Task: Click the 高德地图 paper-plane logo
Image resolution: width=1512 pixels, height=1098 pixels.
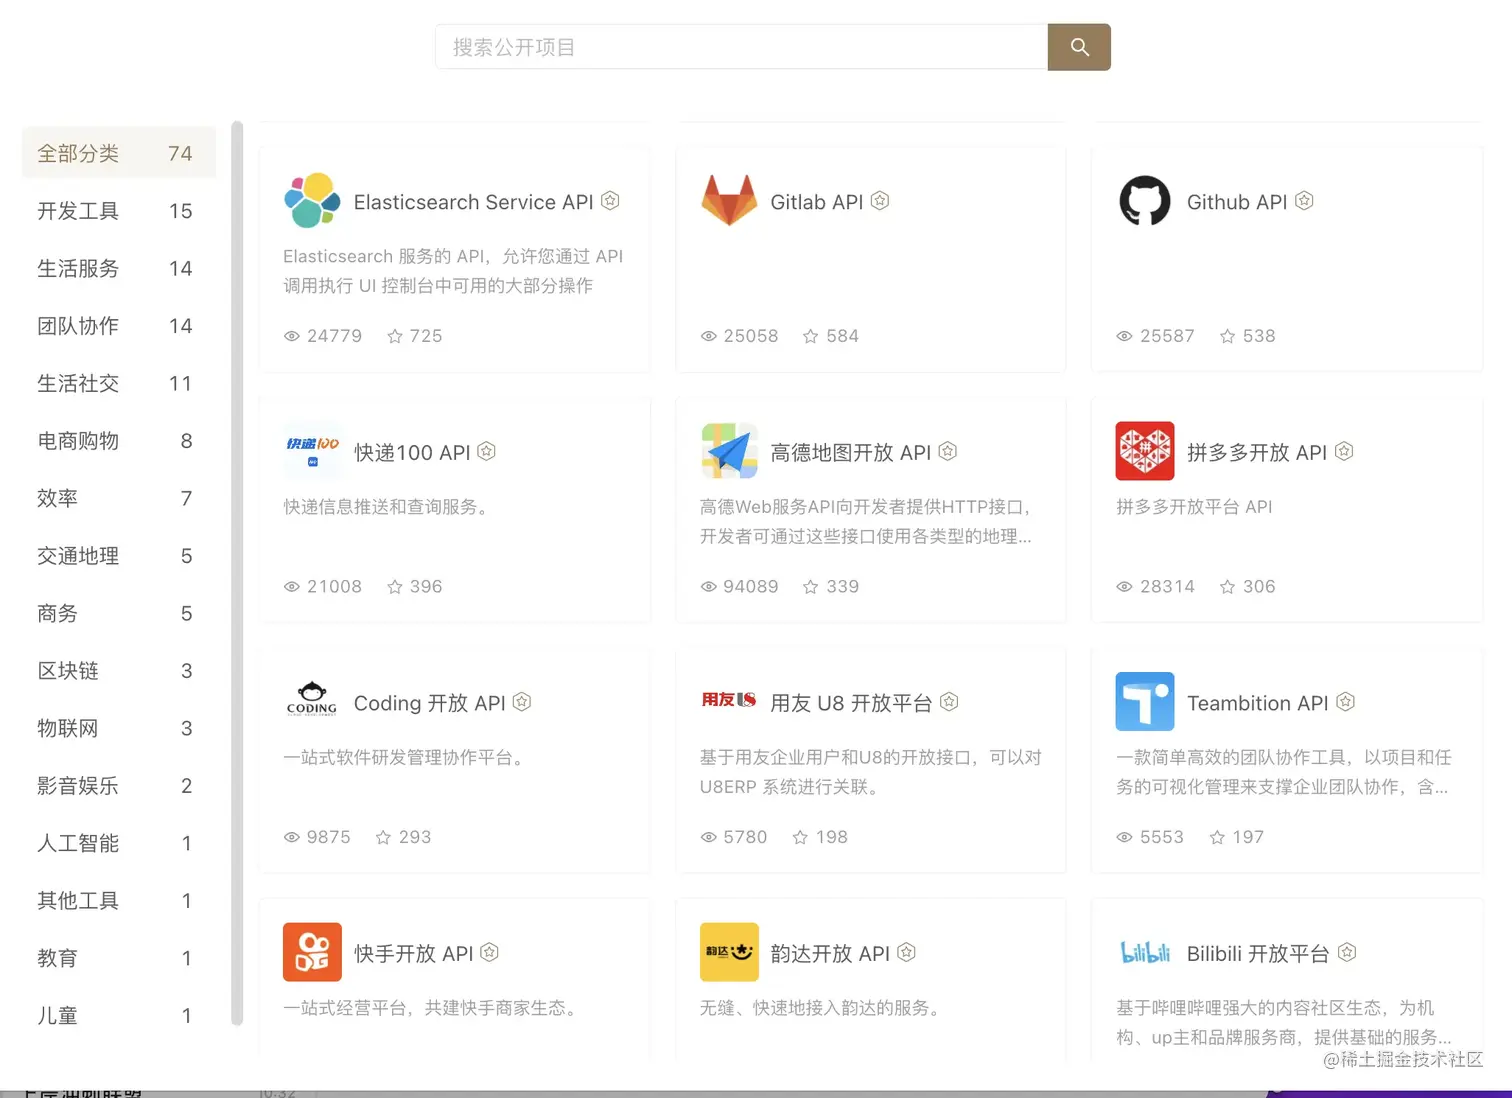Action: tap(729, 451)
